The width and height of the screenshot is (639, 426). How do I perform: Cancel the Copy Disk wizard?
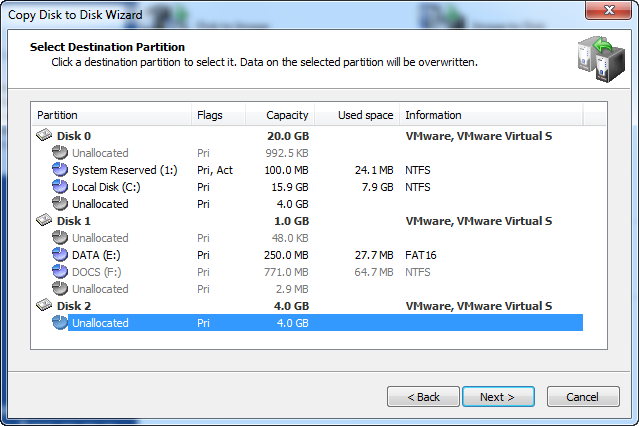[x=583, y=397]
